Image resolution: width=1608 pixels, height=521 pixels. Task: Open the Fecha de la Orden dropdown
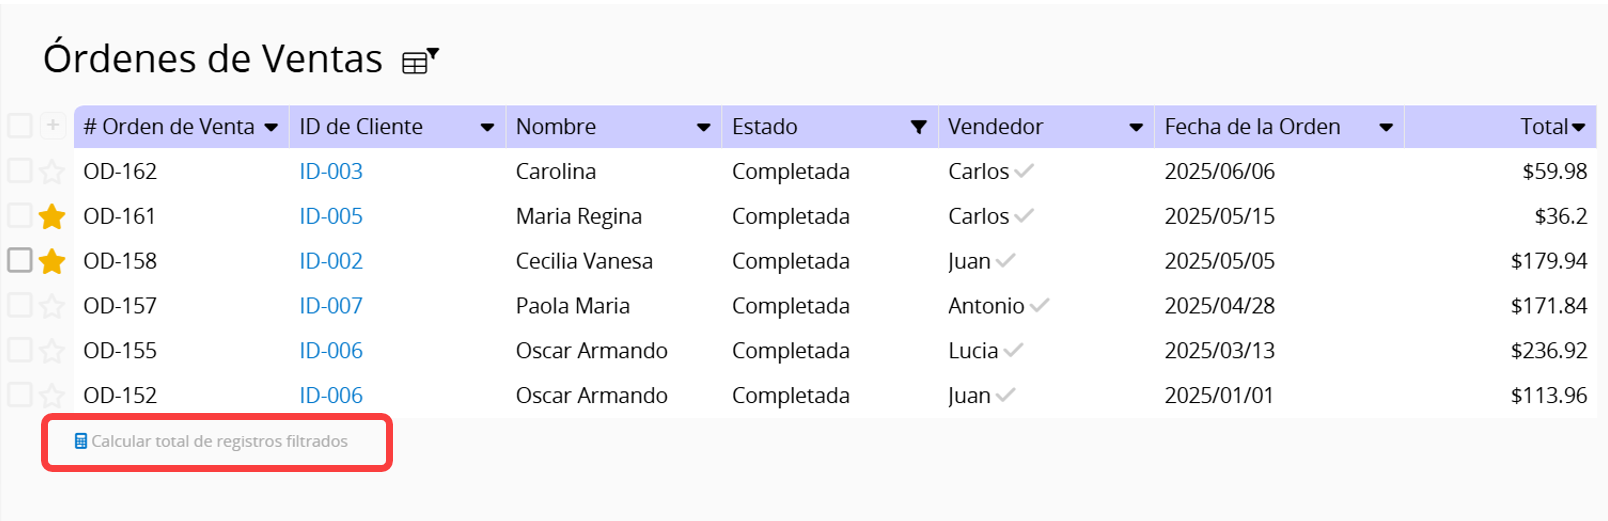[1386, 128]
